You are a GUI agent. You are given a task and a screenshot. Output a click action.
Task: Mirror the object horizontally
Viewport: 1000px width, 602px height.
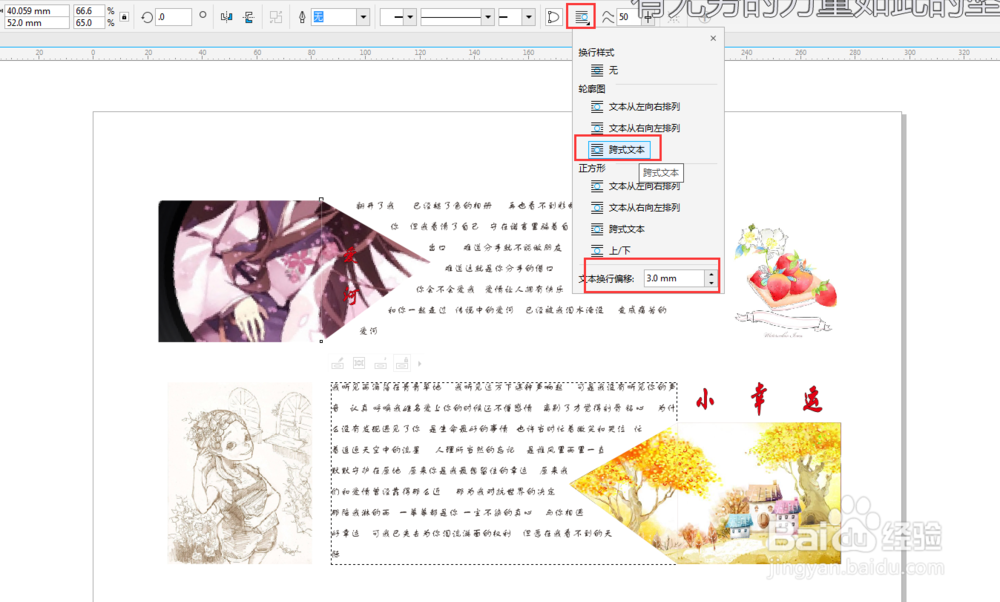(226, 17)
